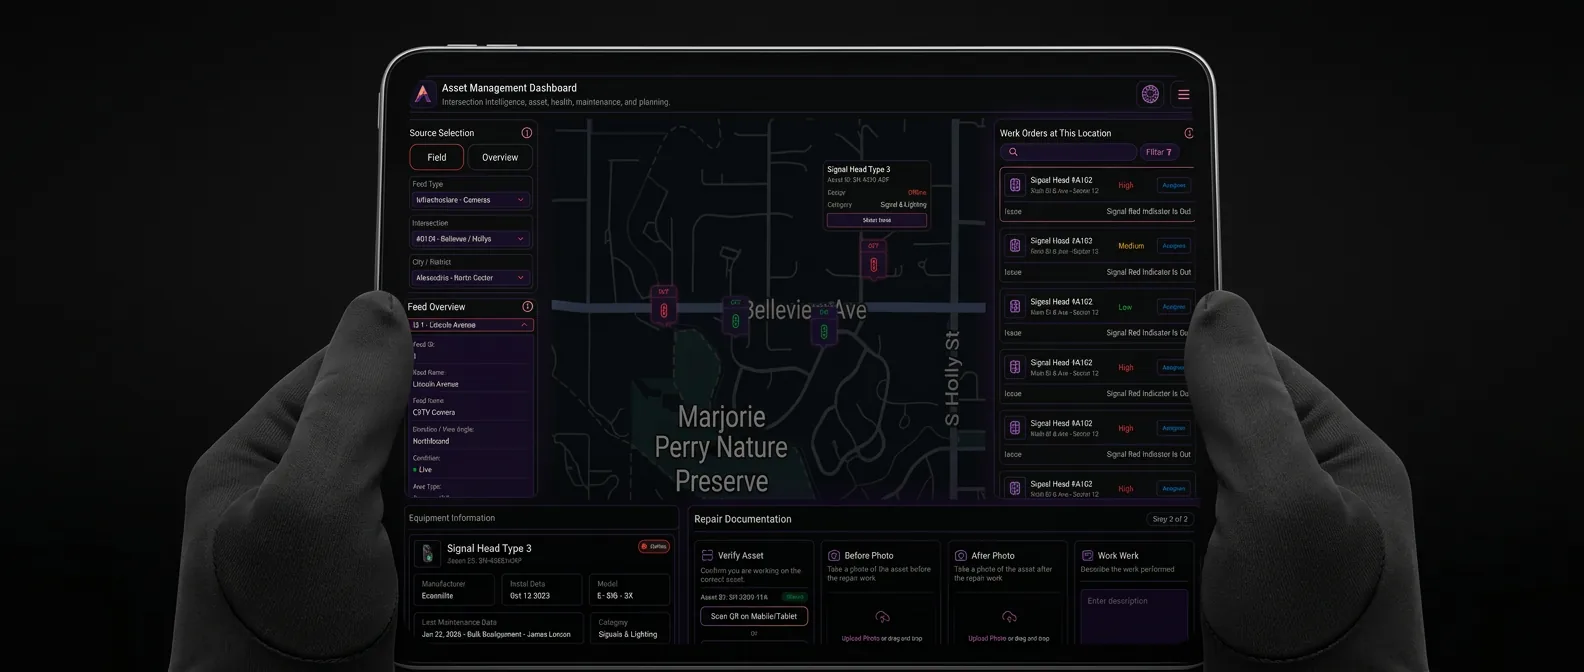Click the Verify Asset step icon
This screenshot has width=1584, height=672.
707,555
